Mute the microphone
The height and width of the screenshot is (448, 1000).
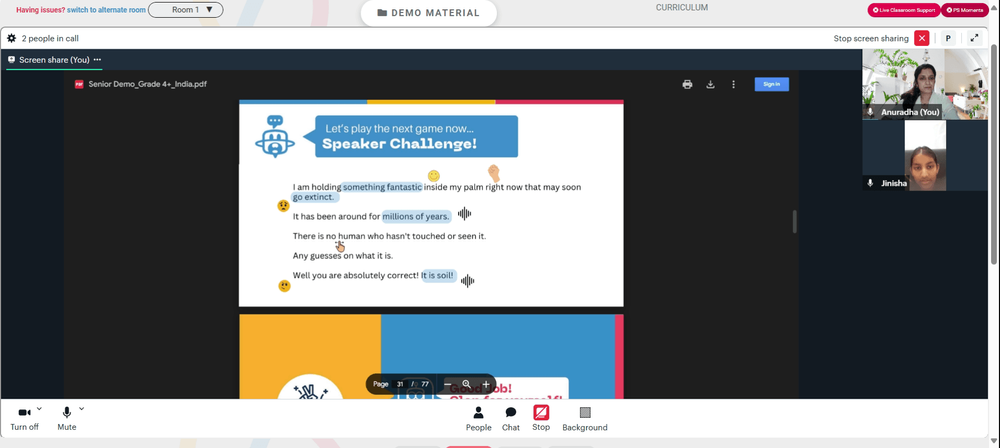[66, 419]
